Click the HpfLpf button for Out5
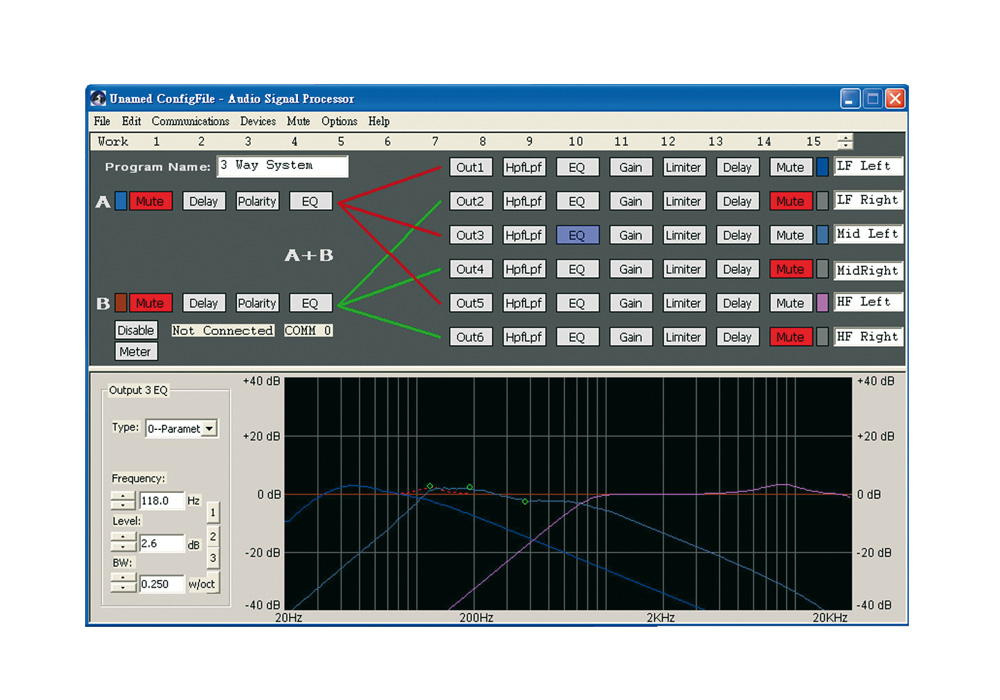Viewport: 1000px width, 700px height. 524,303
